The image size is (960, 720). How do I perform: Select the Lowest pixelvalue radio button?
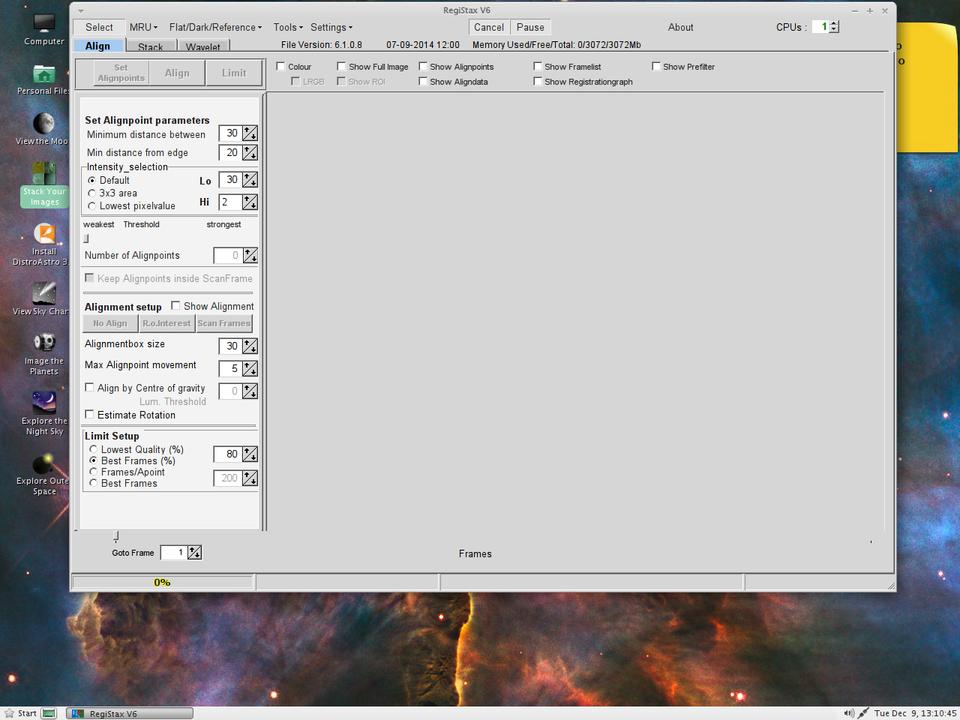pyautogui.click(x=93, y=206)
